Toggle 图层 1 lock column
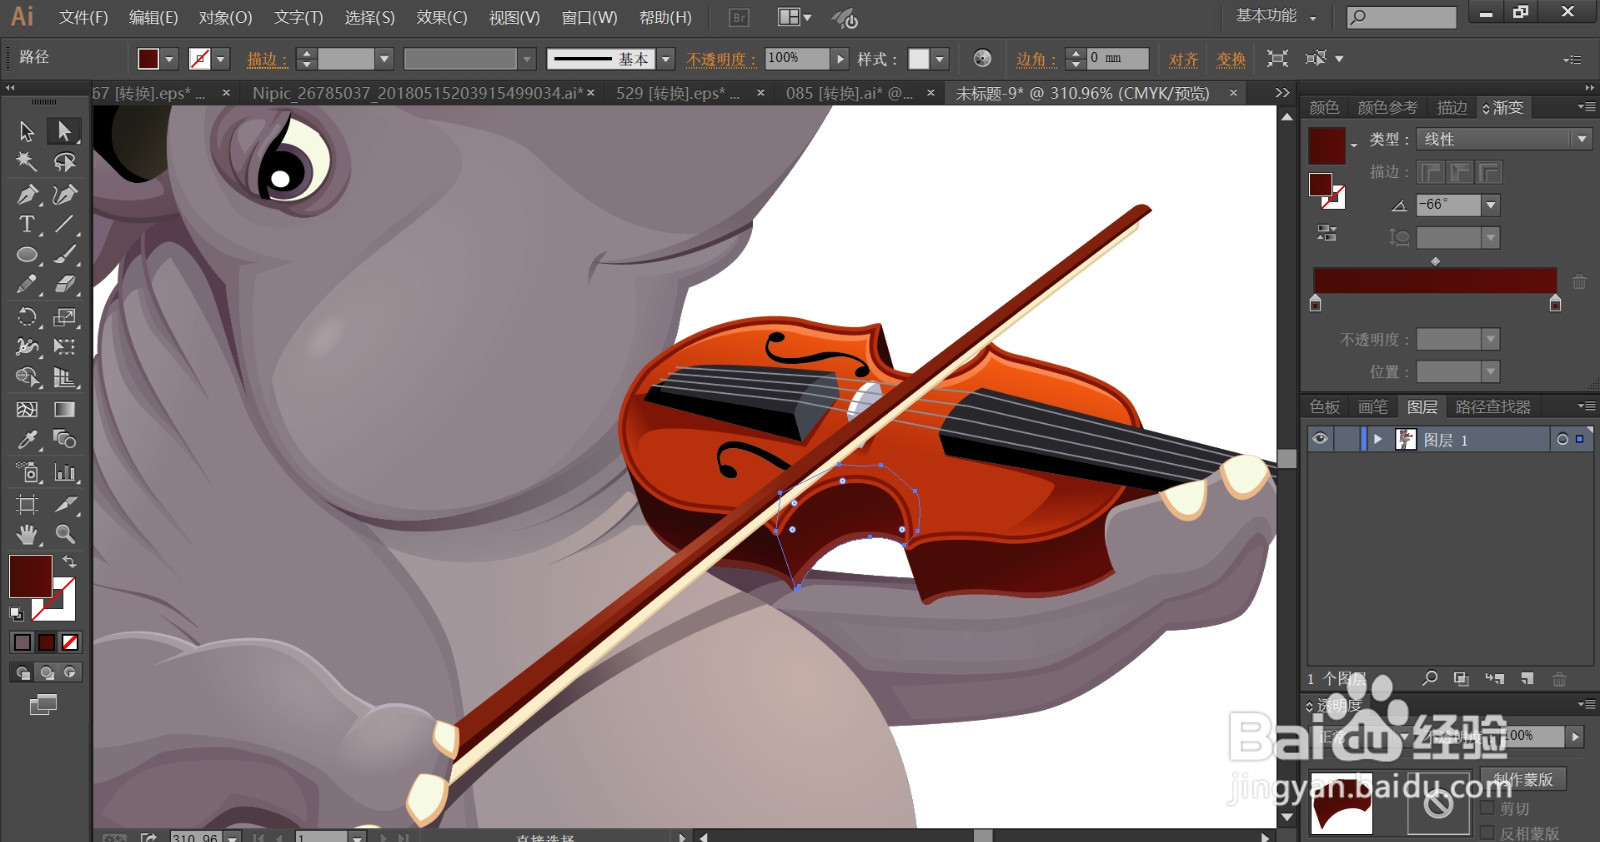Viewport: 1600px width, 842px height. (1345, 439)
